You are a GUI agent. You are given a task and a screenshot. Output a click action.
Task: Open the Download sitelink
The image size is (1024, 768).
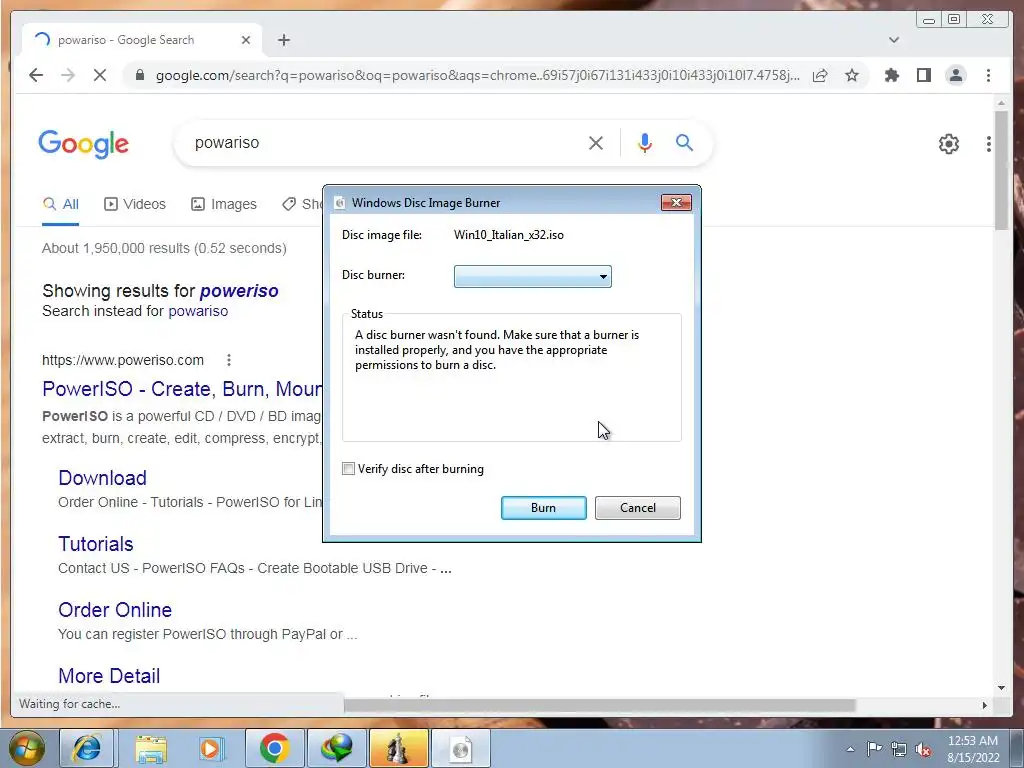(102, 478)
